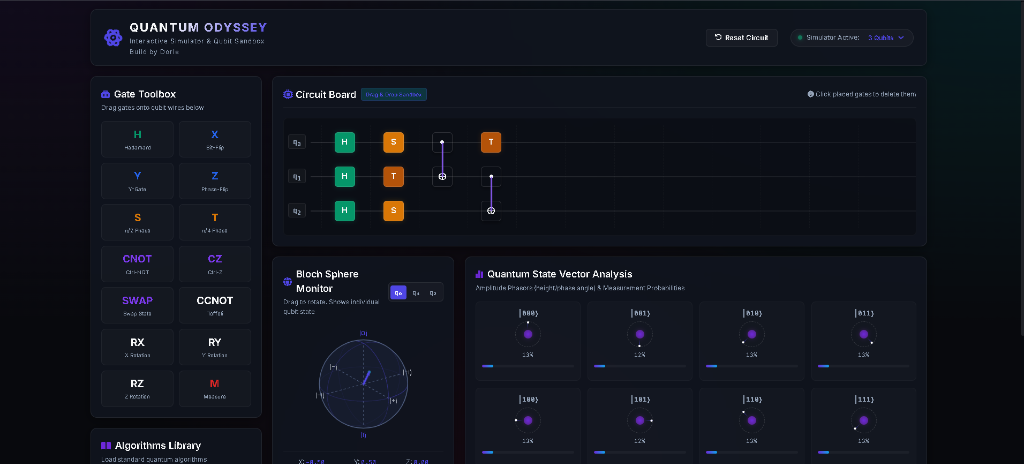Select the Z Phase-Flip gate tile

[x=215, y=181]
